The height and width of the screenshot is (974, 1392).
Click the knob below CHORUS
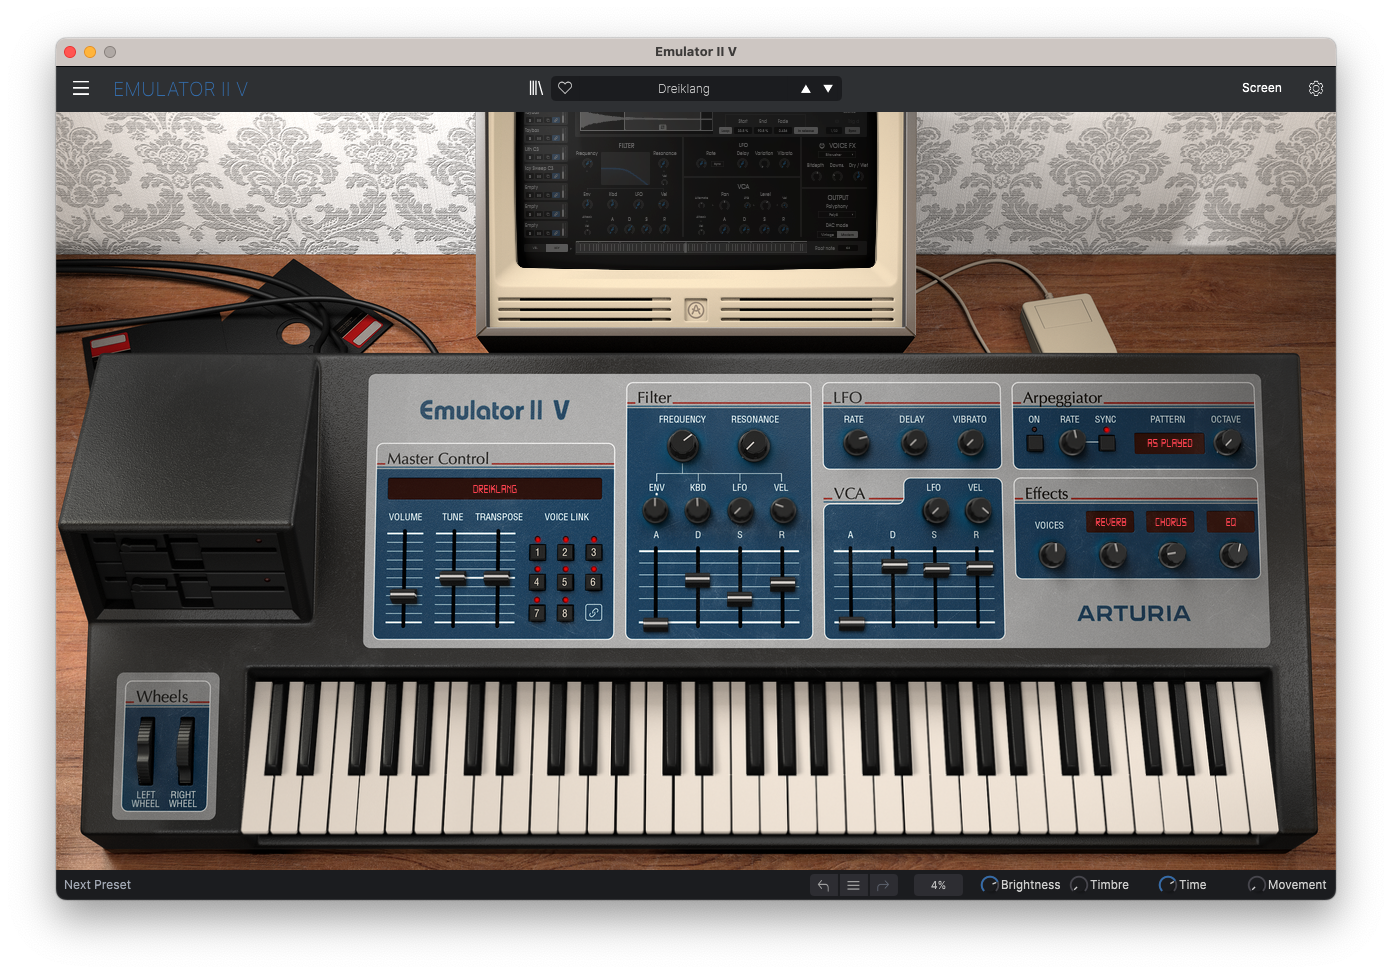click(x=1172, y=554)
